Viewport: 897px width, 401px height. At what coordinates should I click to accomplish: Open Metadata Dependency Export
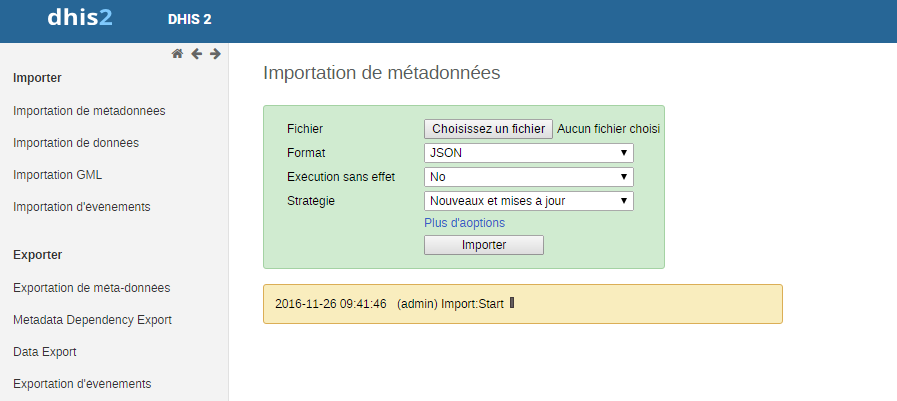(x=92, y=320)
